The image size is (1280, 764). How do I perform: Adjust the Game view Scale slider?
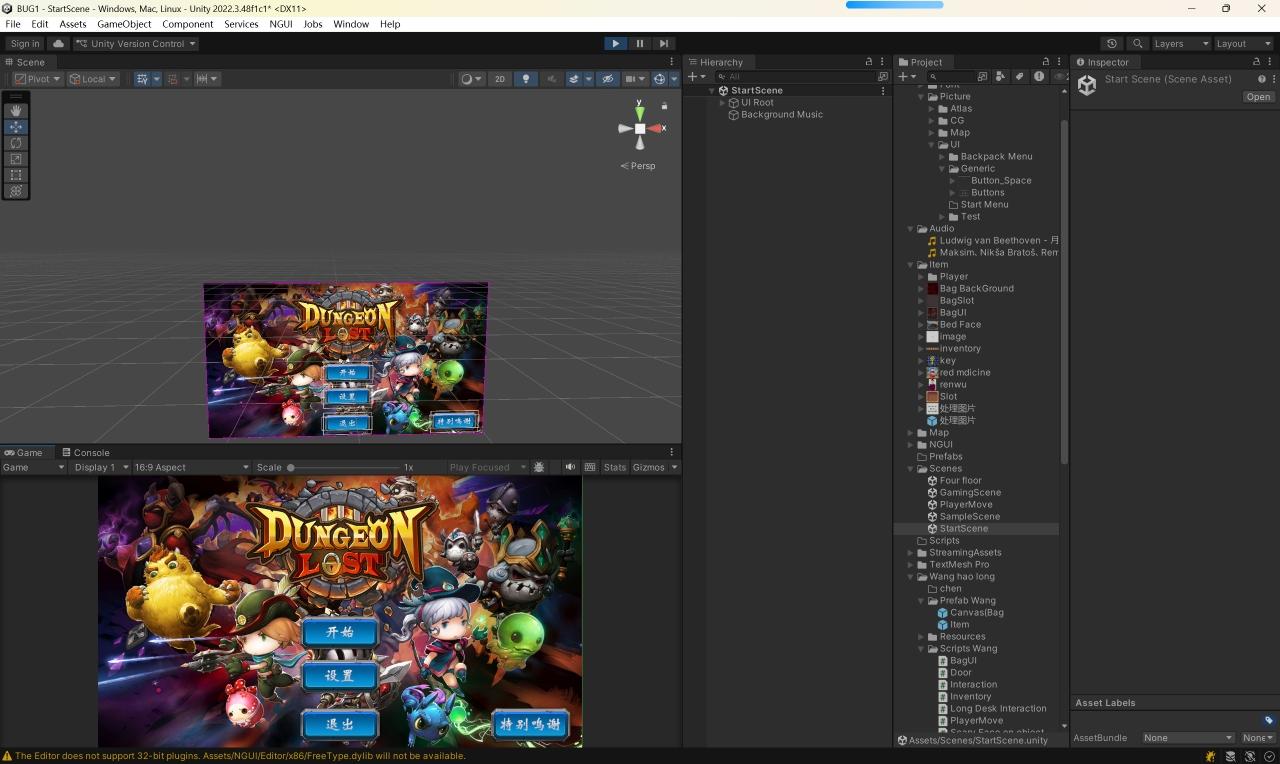click(291, 467)
